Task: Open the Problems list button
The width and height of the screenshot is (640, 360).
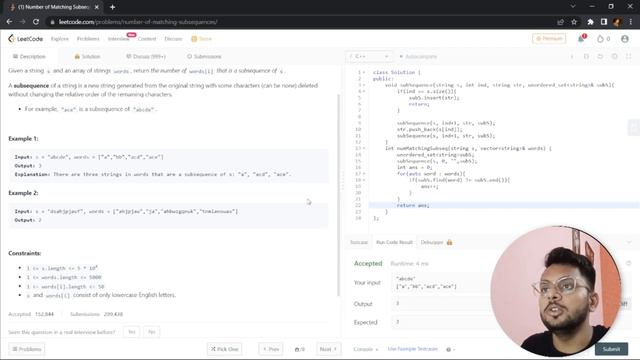Action: pos(27,349)
